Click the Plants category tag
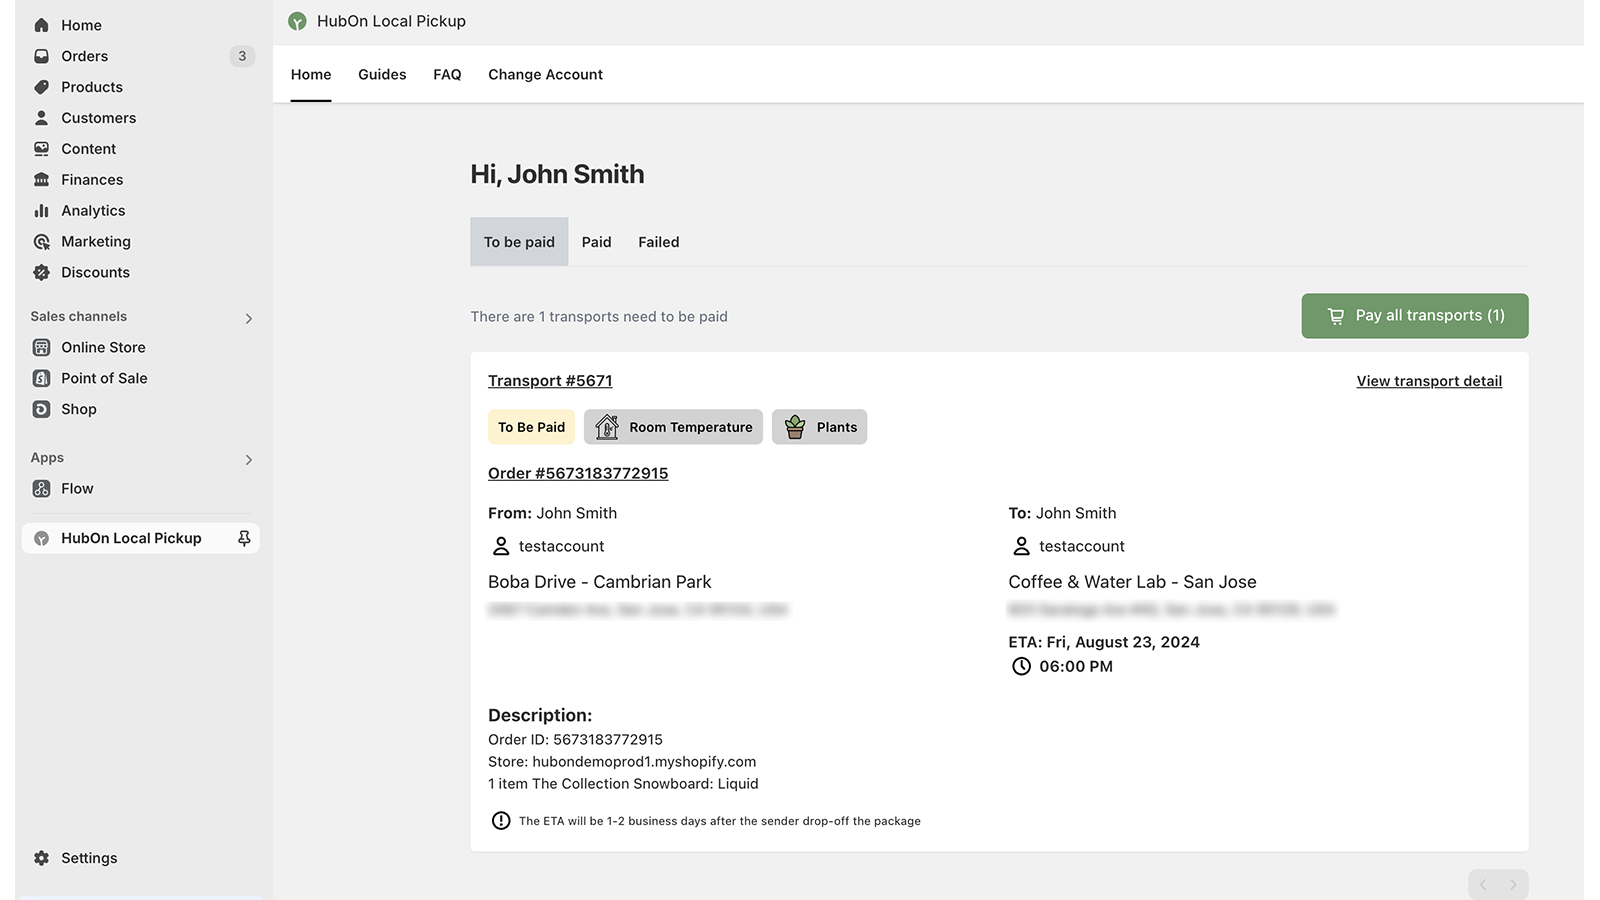The height and width of the screenshot is (900, 1600). (819, 427)
